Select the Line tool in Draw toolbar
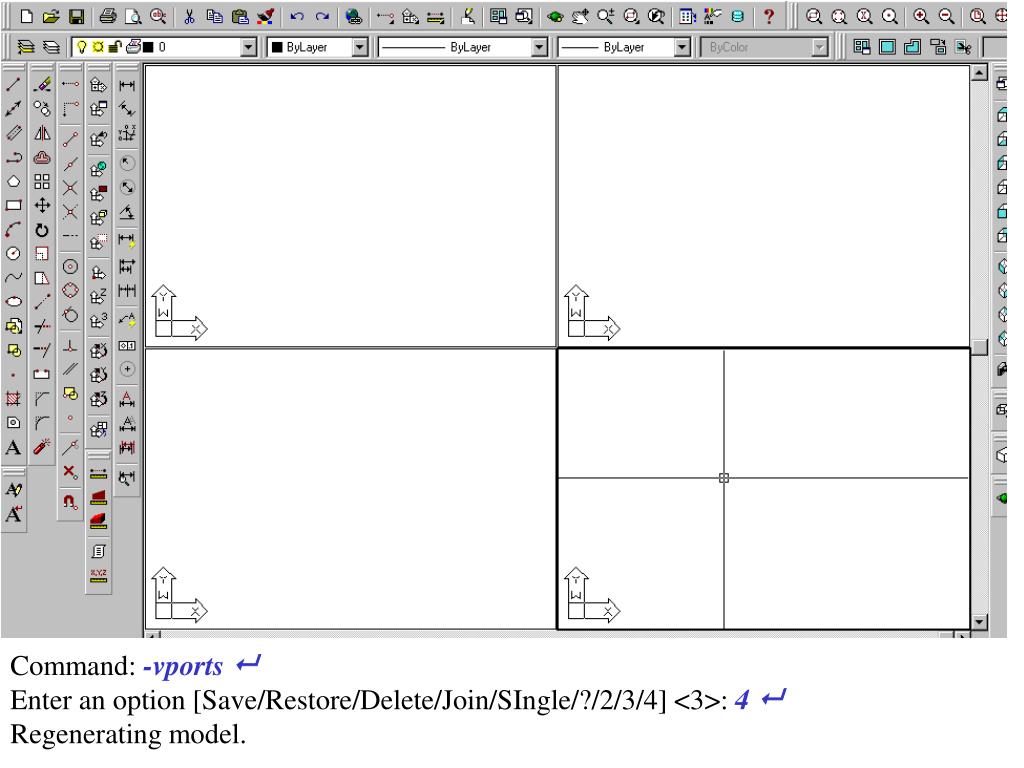Image resolution: width=1024 pixels, height=768 pixels. pos(14,85)
